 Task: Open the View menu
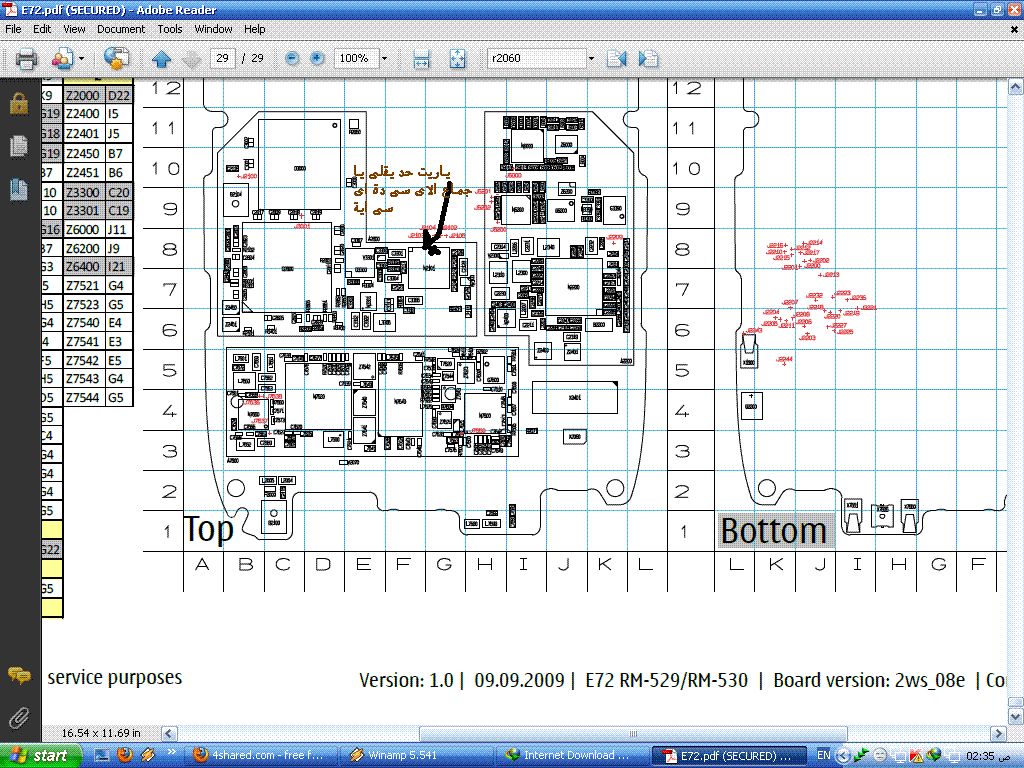[x=74, y=29]
